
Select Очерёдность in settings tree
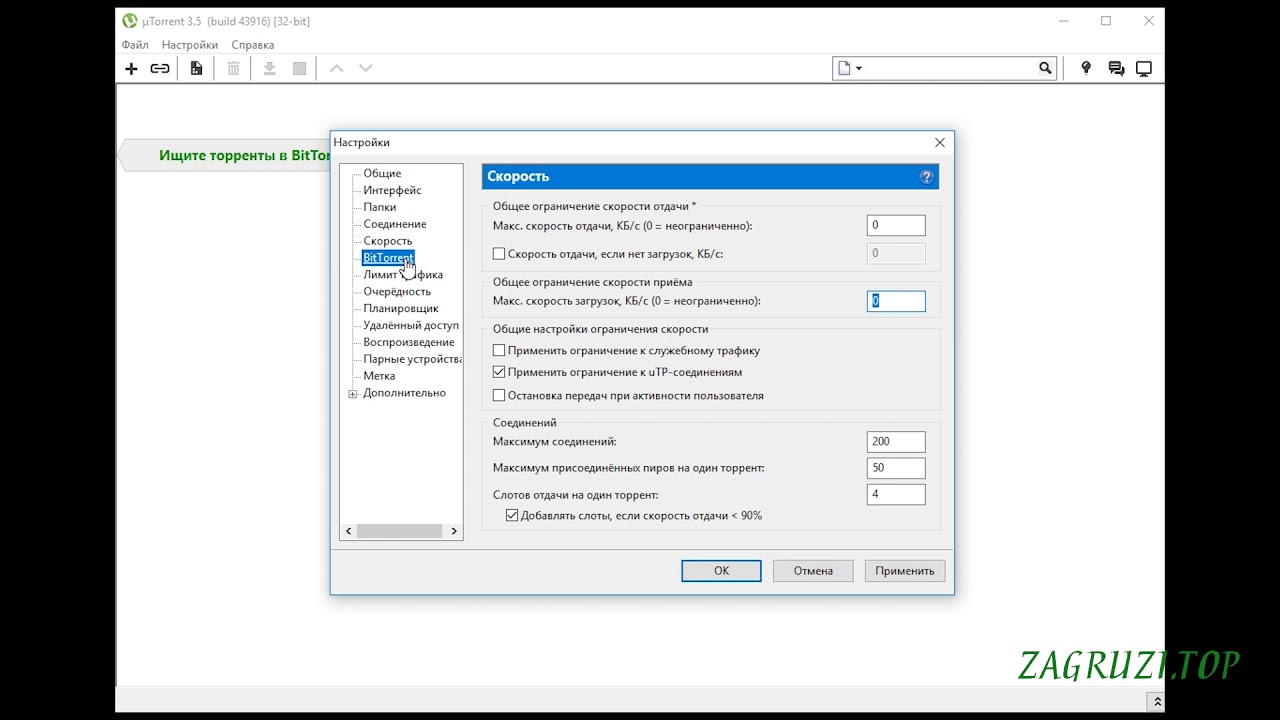[x=397, y=291]
